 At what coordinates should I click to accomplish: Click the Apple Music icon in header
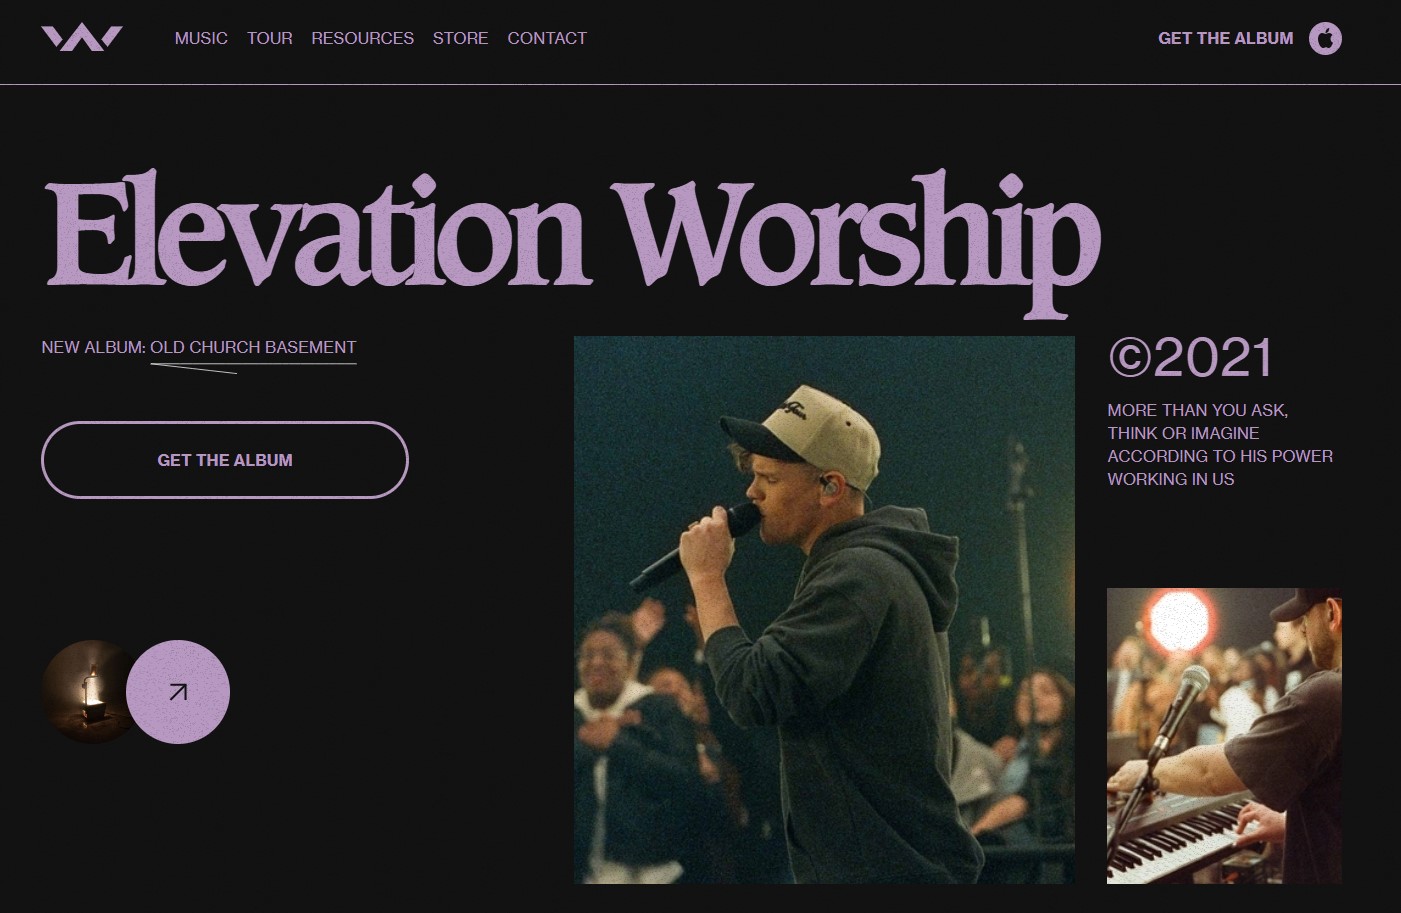[1325, 38]
